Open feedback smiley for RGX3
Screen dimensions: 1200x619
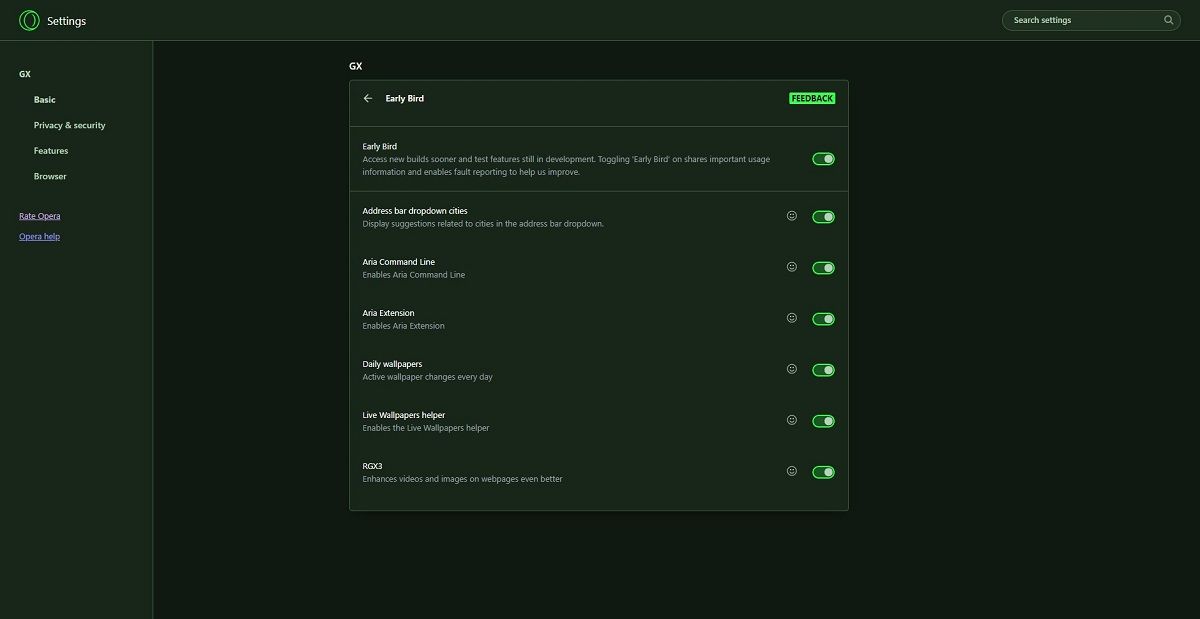pyautogui.click(x=791, y=470)
